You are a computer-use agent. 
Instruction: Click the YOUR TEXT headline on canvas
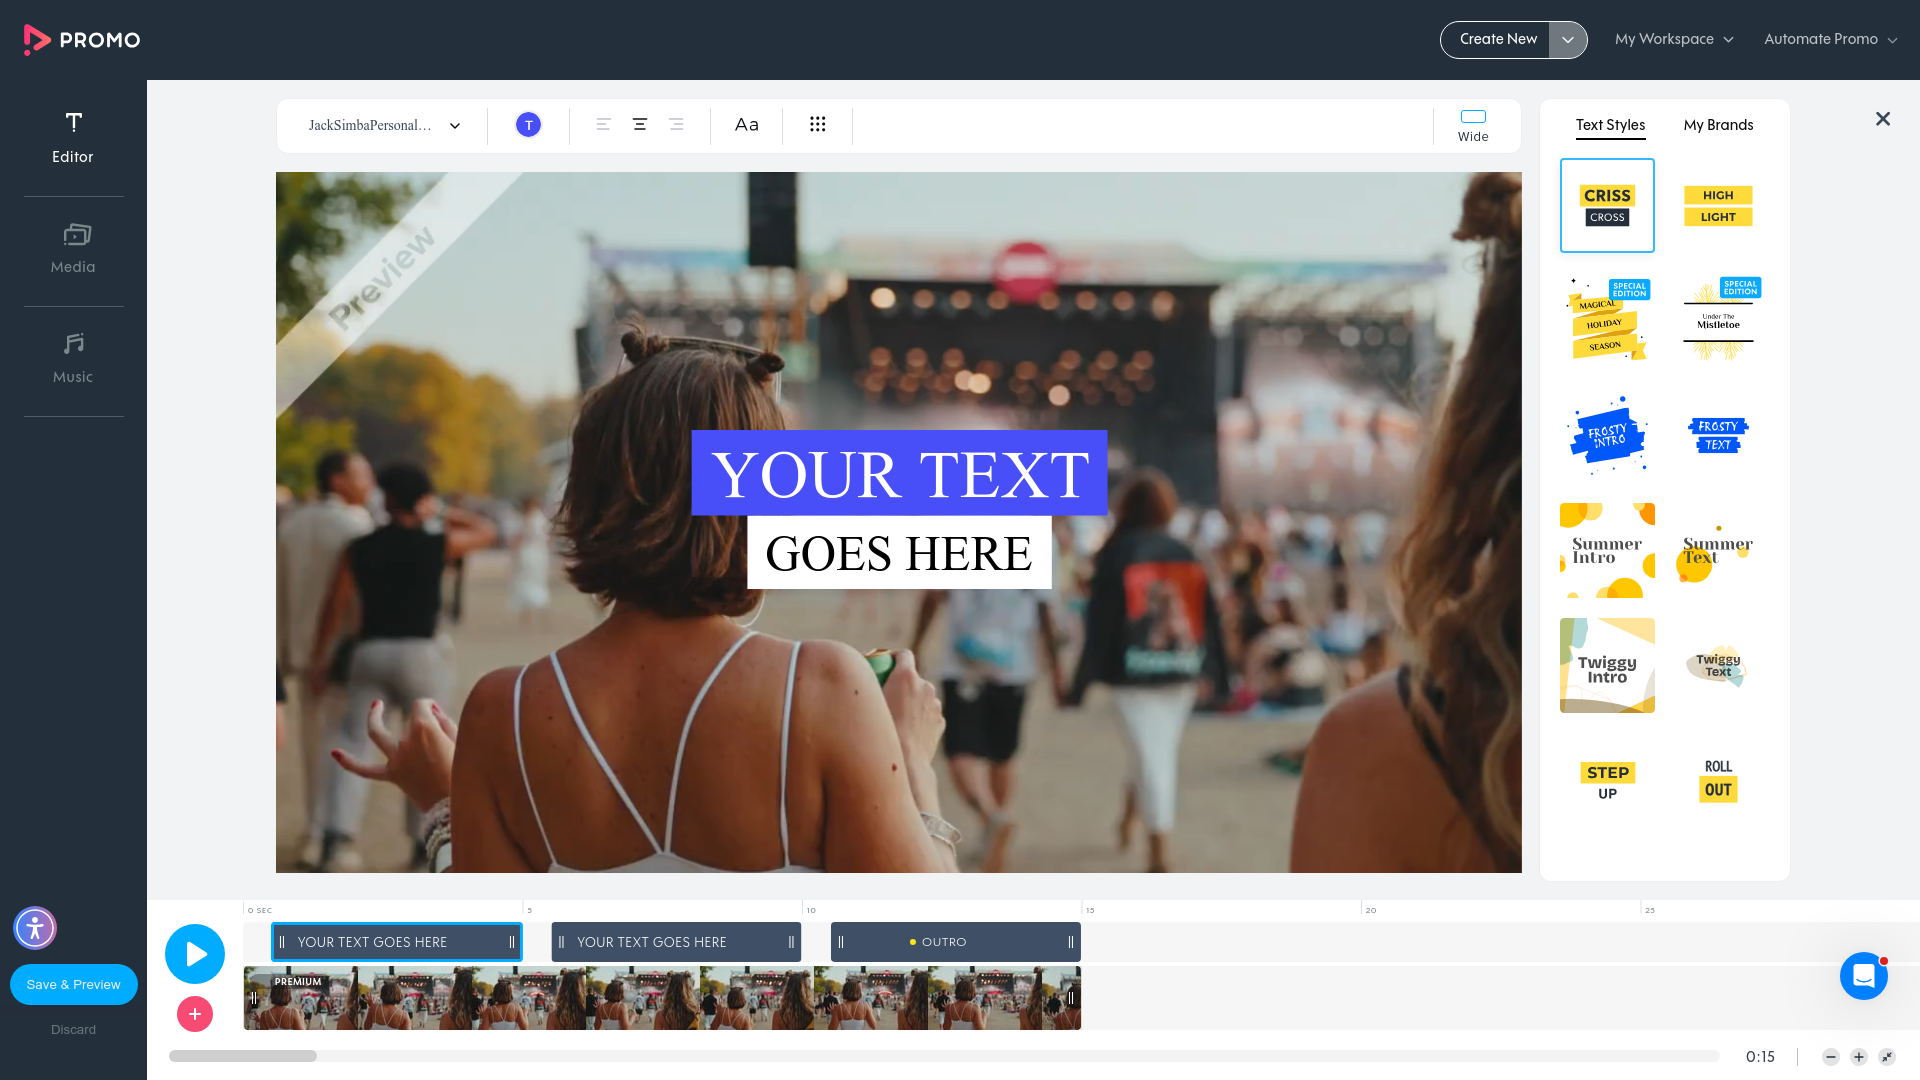(899, 473)
